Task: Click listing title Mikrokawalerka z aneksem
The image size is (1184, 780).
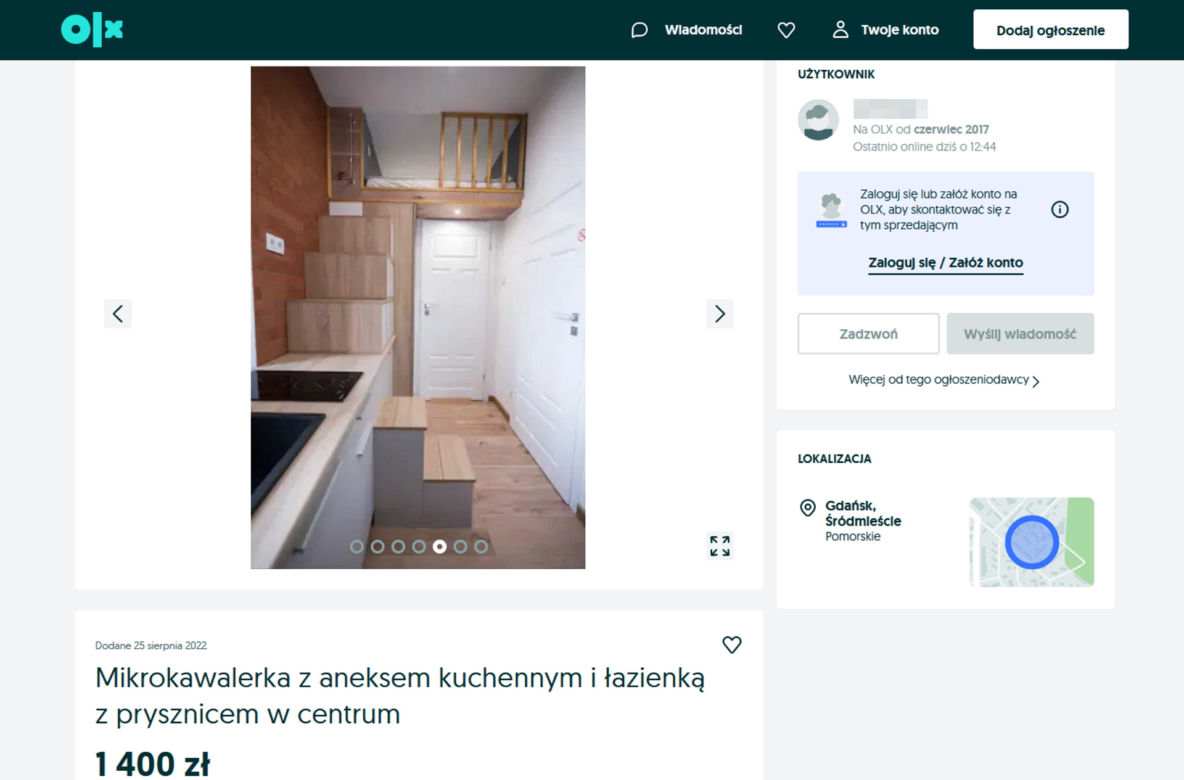Action: point(399,695)
